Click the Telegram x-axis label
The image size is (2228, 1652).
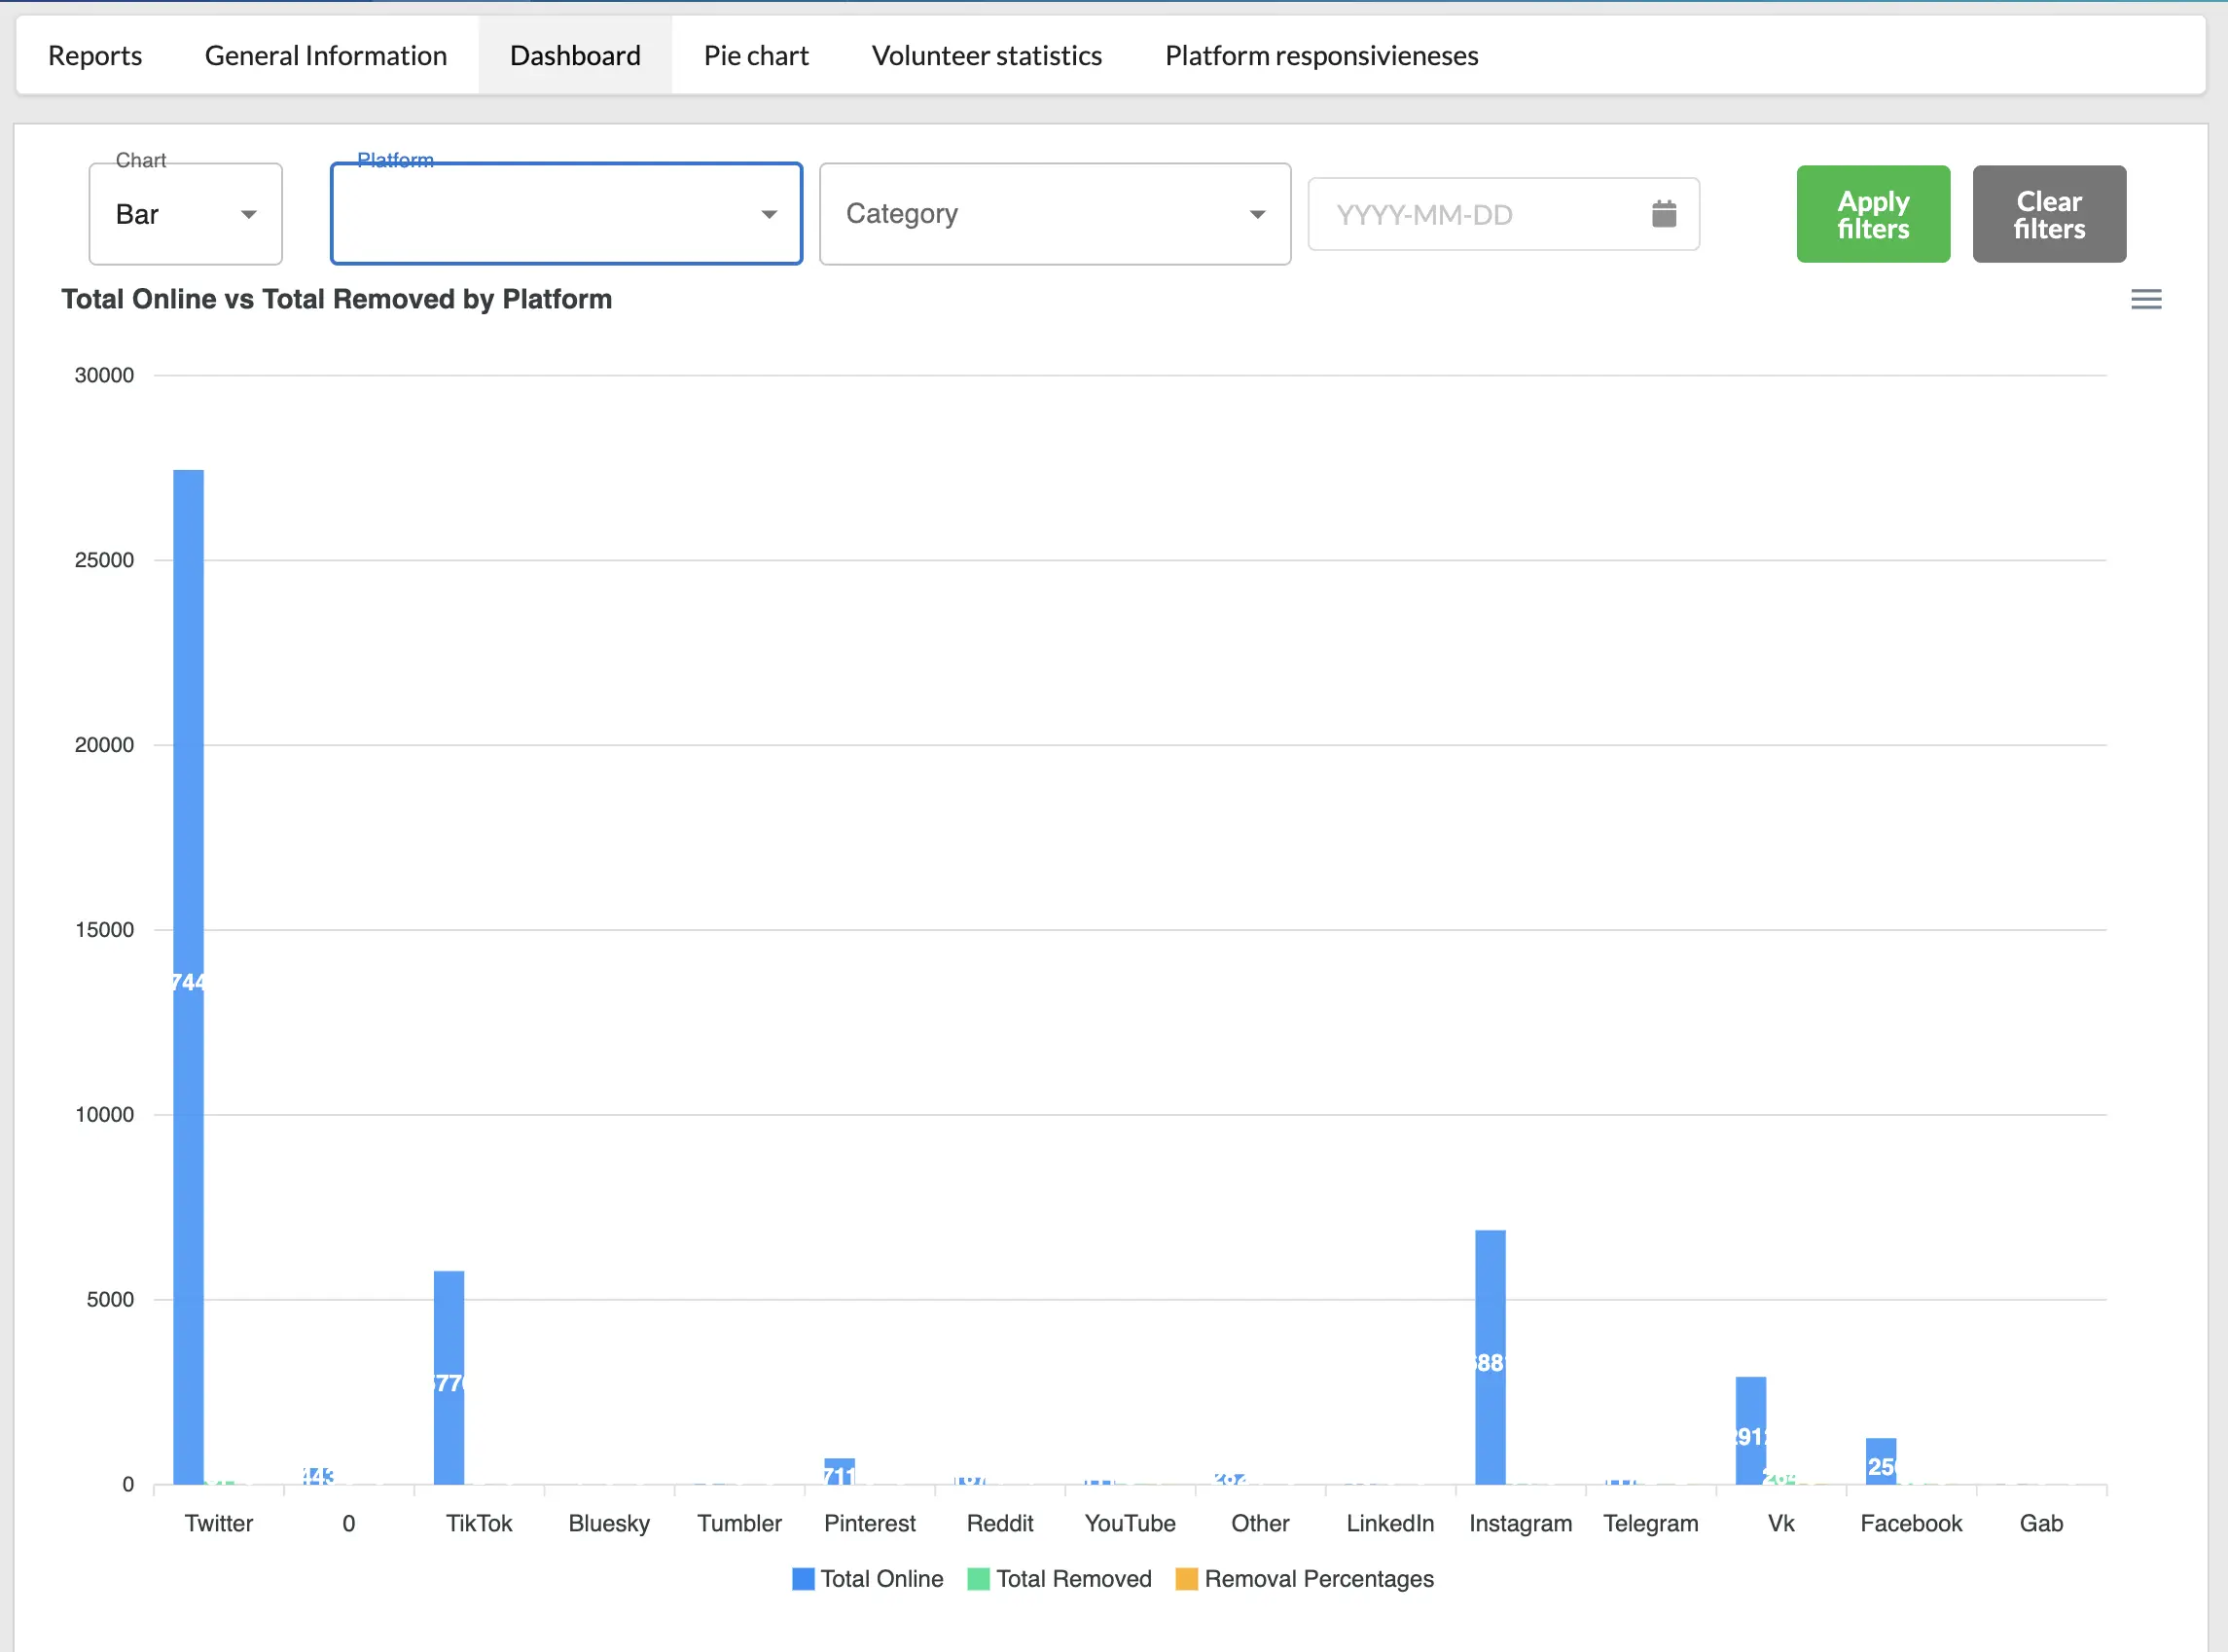1651,1523
